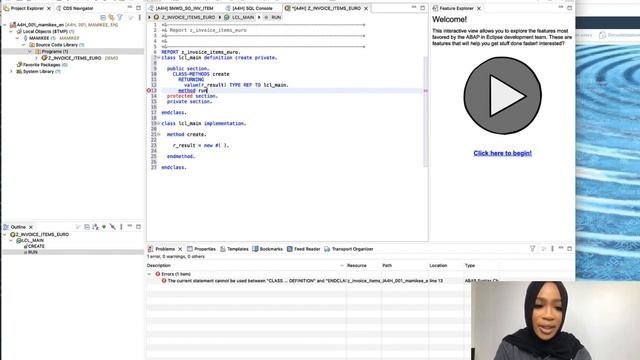This screenshot has height=360, width=640.
Task: Sort problems by Resource column header
Action: click(x=364, y=266)
